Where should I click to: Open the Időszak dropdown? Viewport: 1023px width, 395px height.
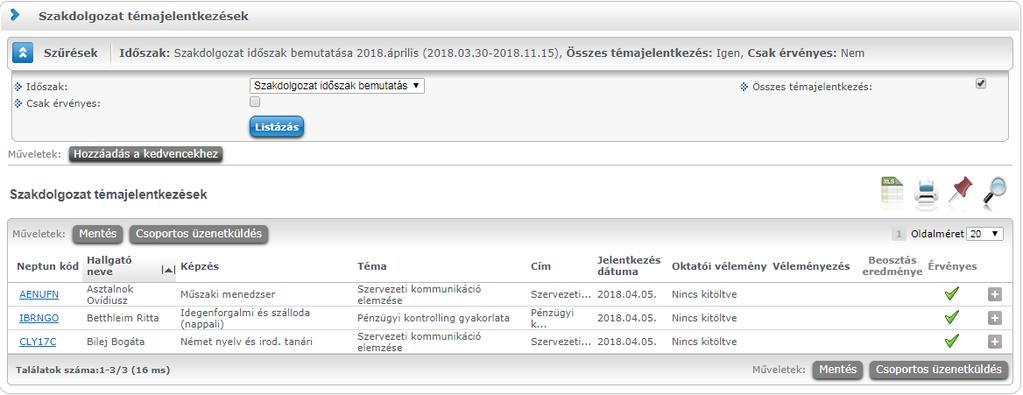[x=337, y=86]
